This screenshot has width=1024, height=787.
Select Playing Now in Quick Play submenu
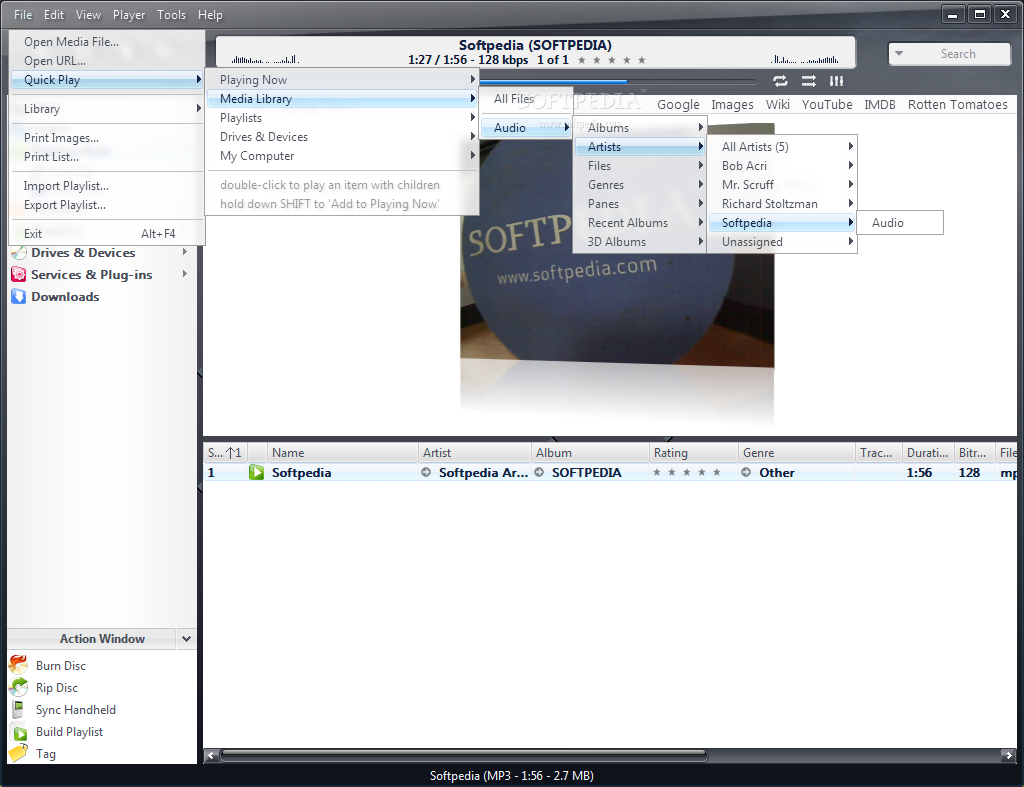[x=343, y=80]
